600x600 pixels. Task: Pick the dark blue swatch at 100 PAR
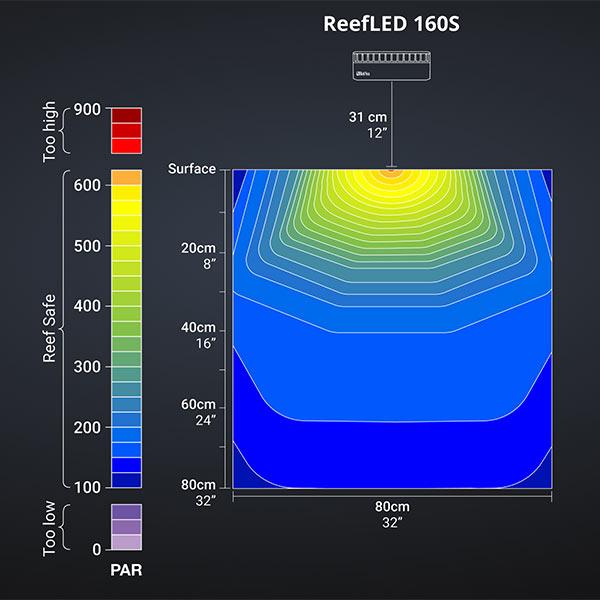[x=126, y=480]
